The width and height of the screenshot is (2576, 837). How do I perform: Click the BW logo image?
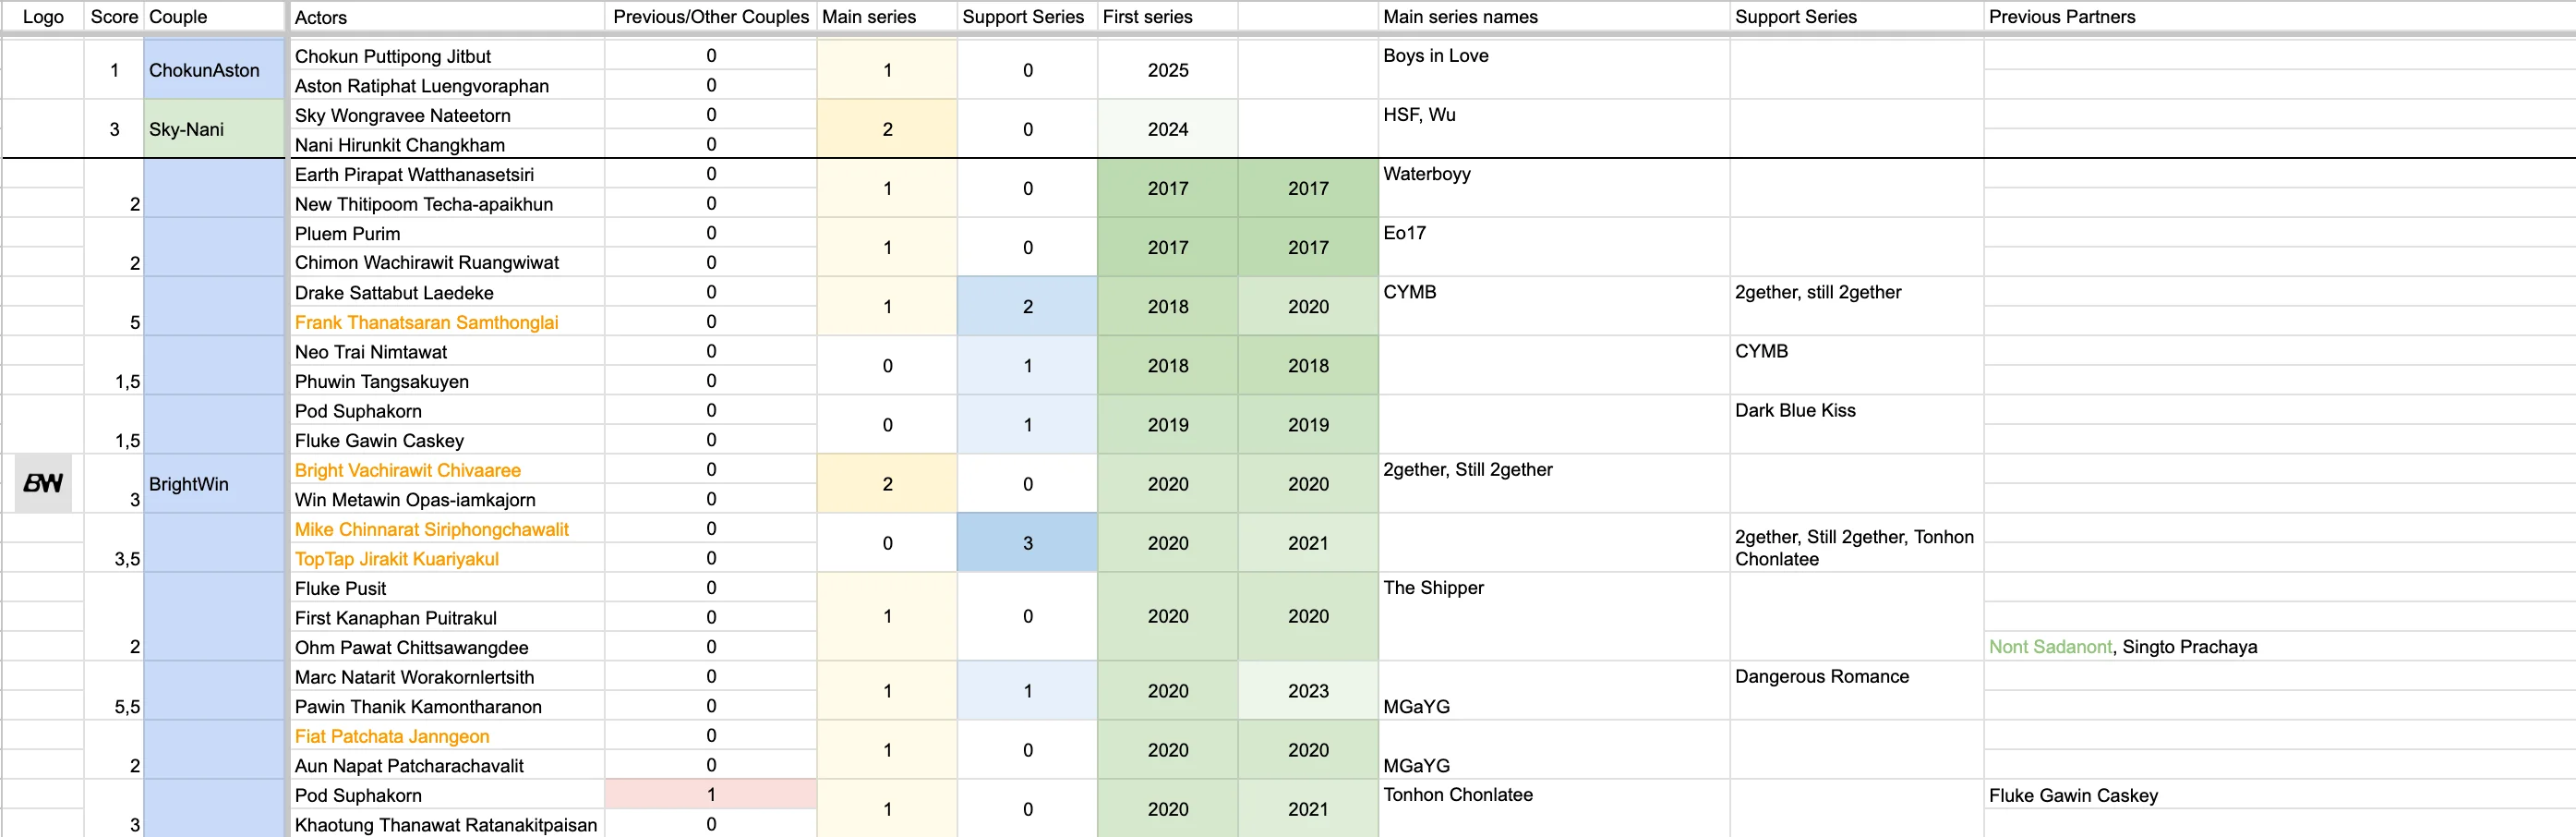[x=43, y=483]
